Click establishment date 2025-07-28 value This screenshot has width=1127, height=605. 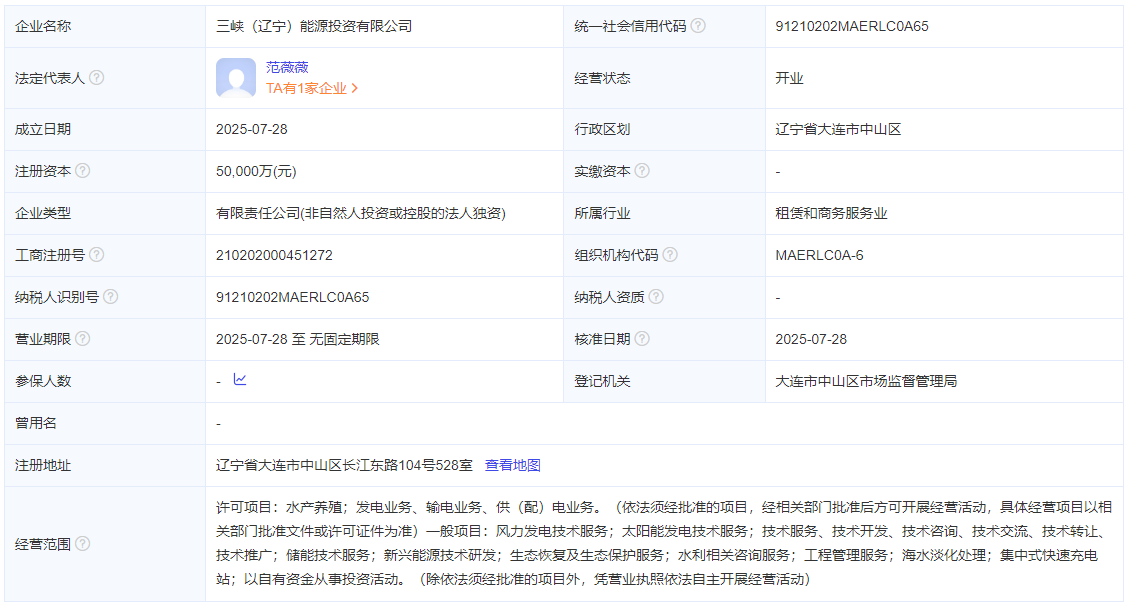click(x=252, y=129)
